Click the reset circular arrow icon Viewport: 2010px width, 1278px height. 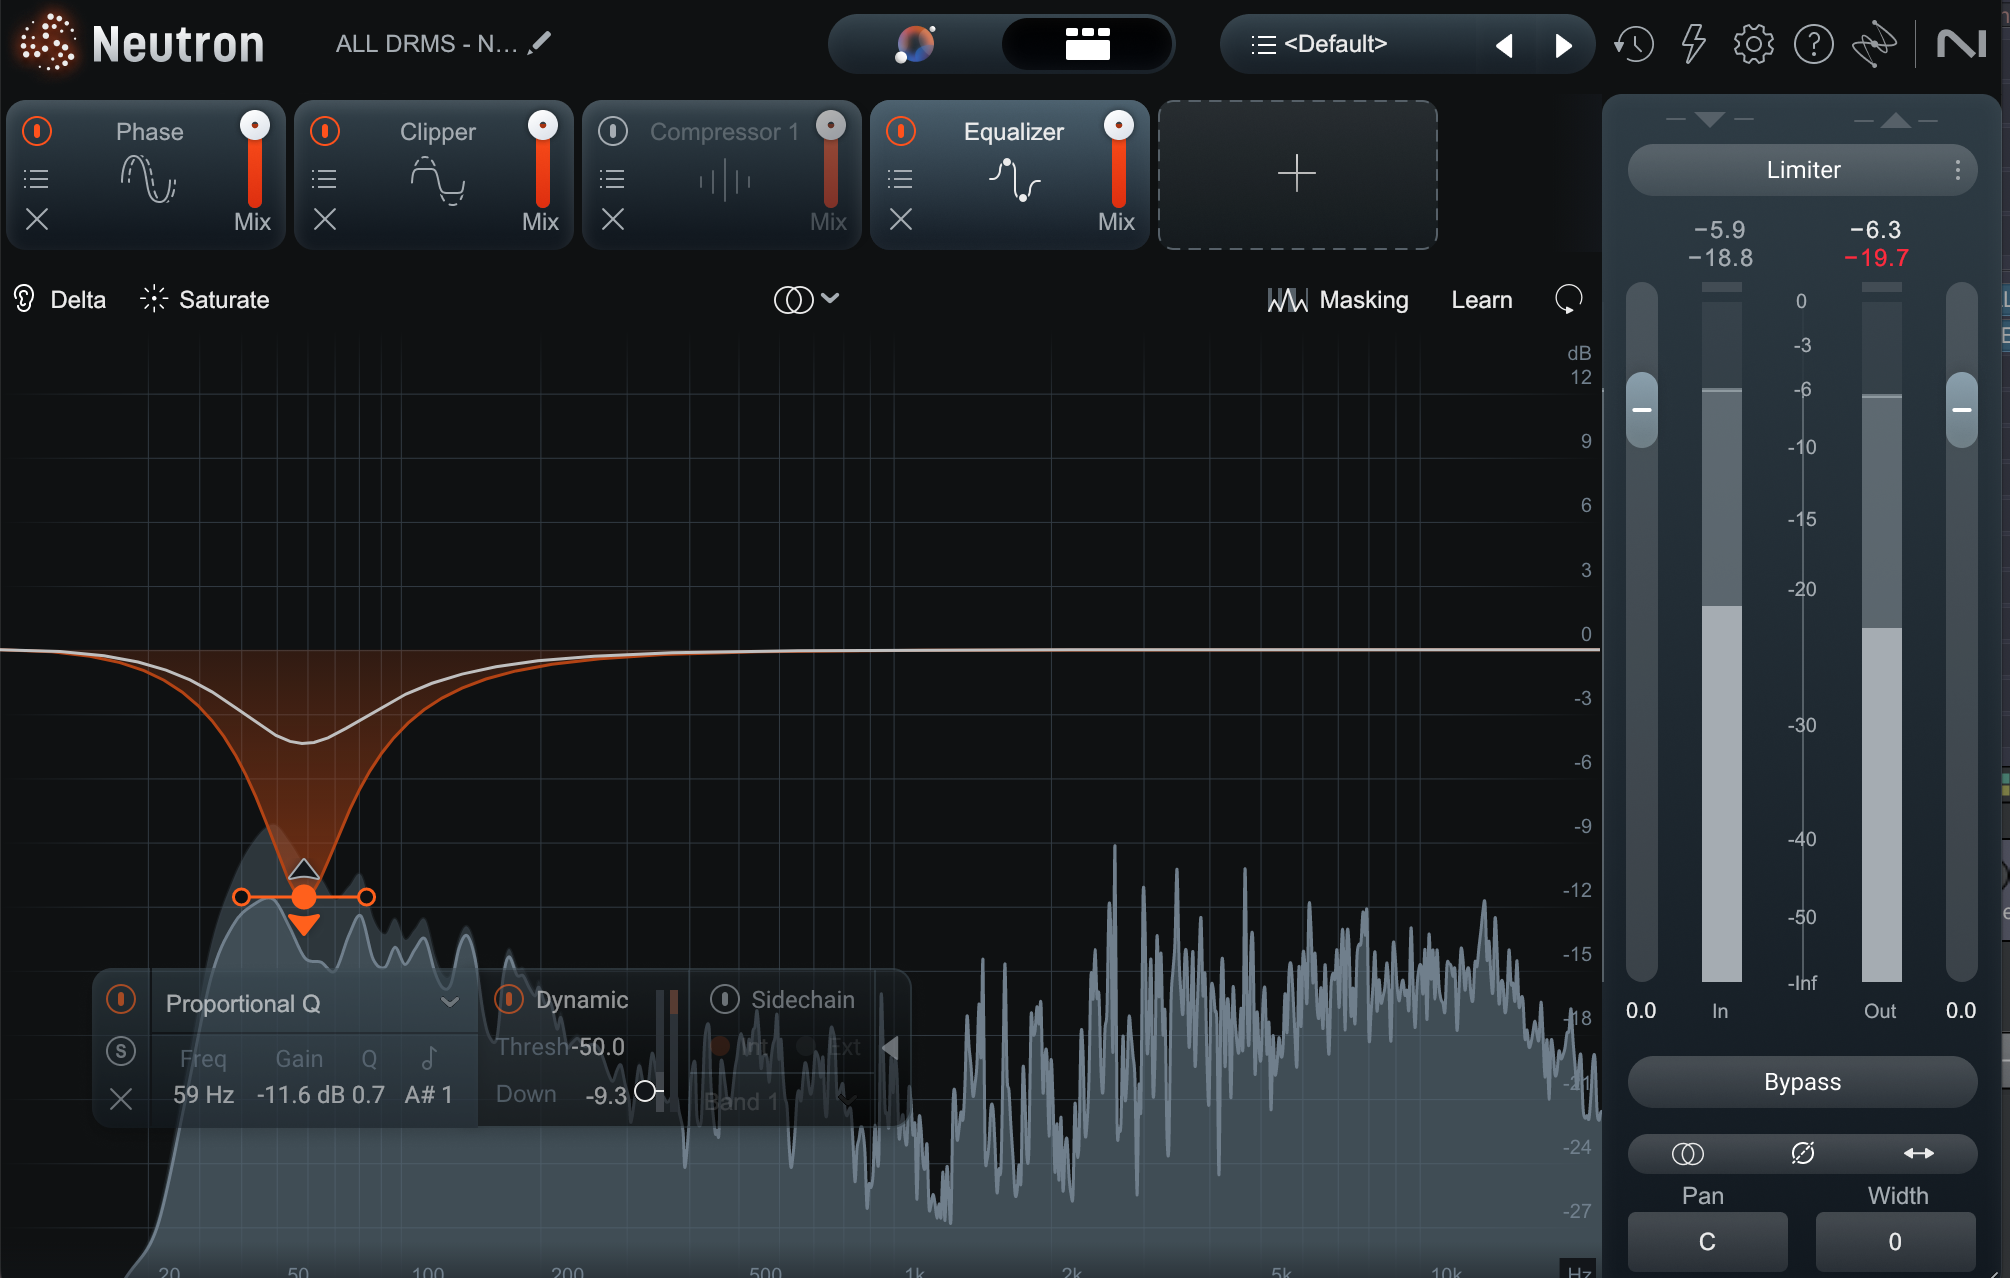[1568, 299]
